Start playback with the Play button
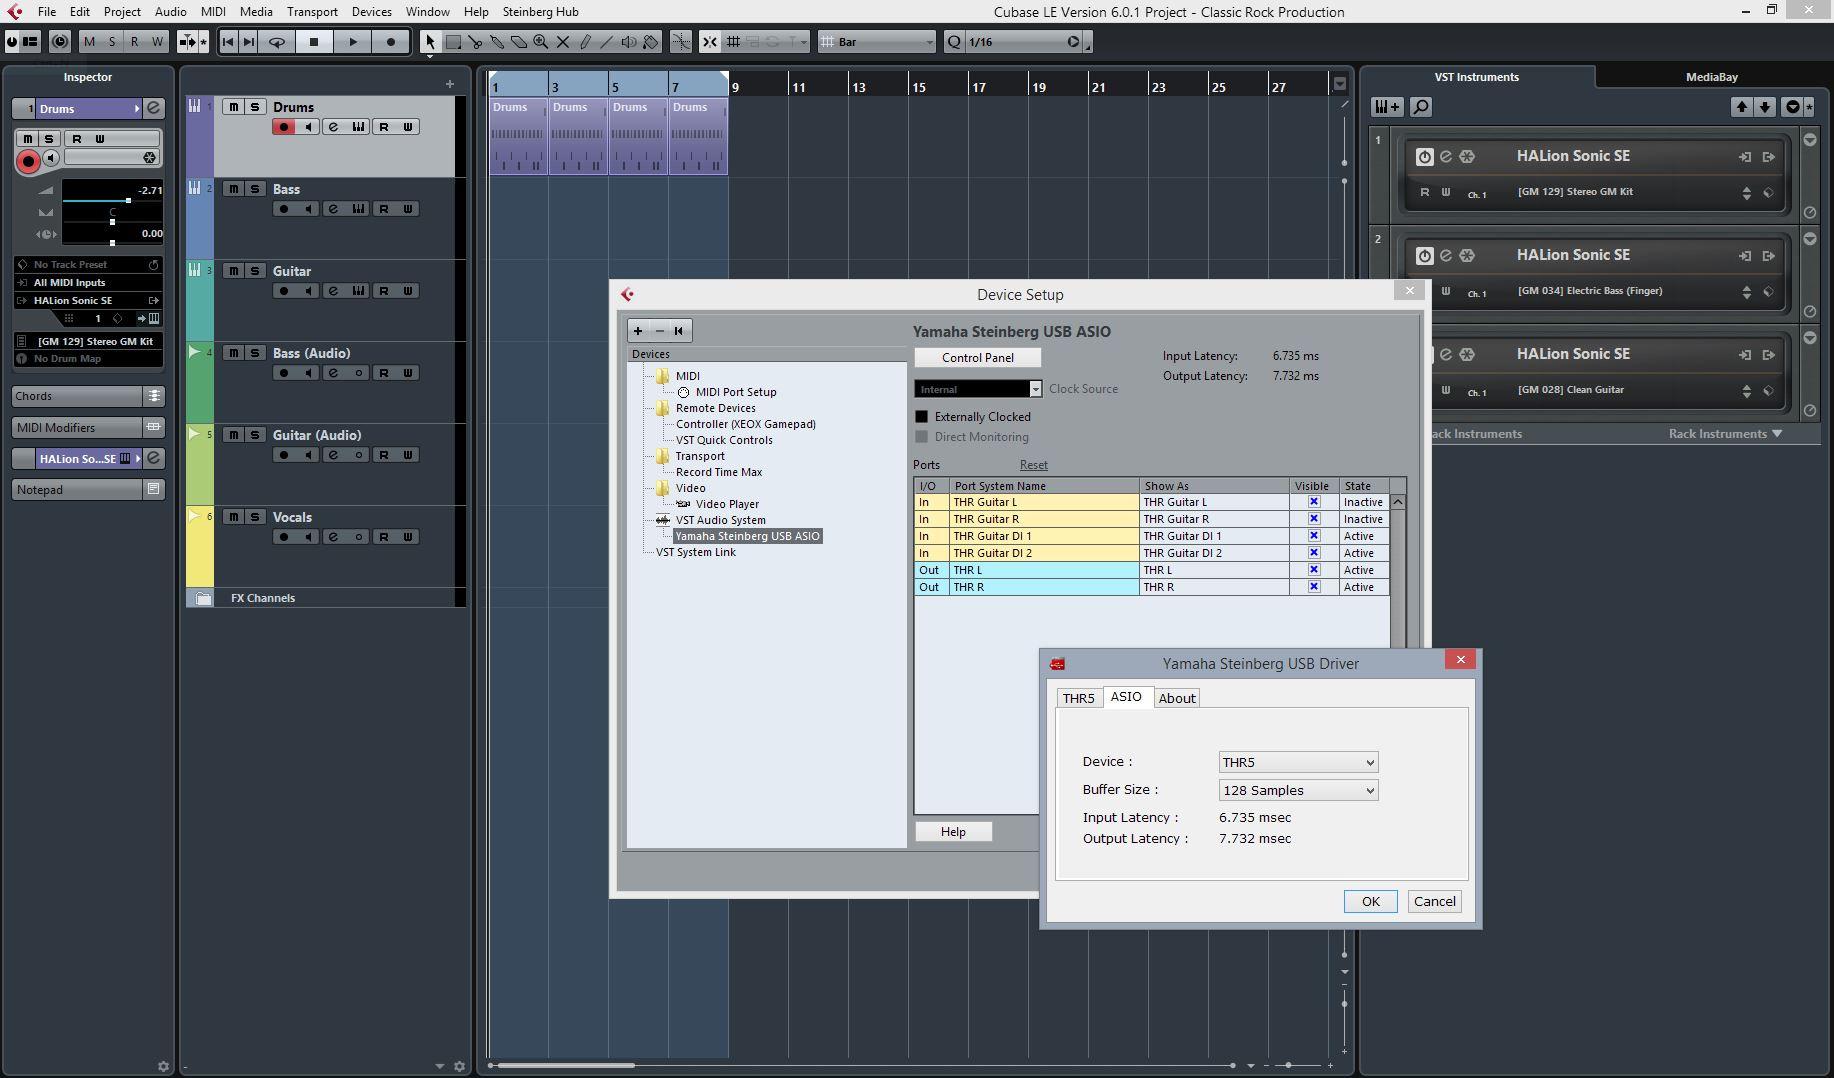Screen dimensions: 1834x1078 point(352,42)
